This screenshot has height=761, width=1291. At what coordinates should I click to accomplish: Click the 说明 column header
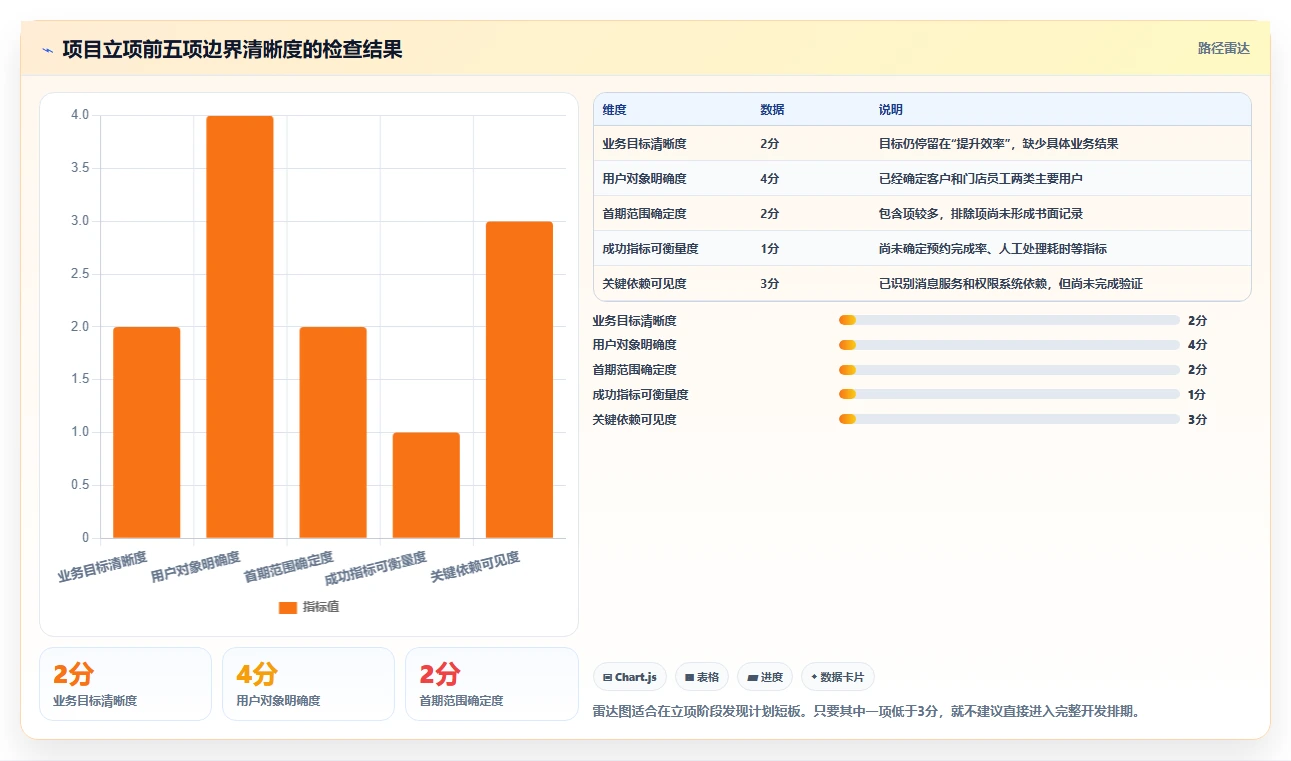890,109
